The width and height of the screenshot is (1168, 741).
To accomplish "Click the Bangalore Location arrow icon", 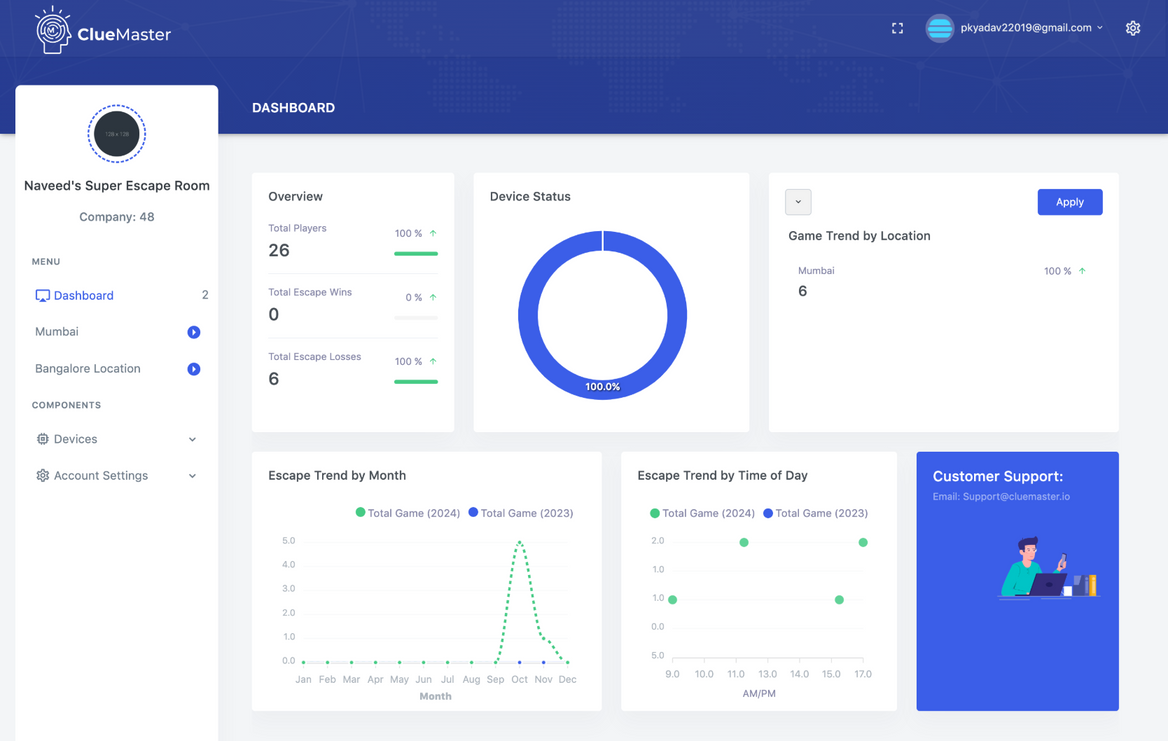I will (x=194, y=369).
